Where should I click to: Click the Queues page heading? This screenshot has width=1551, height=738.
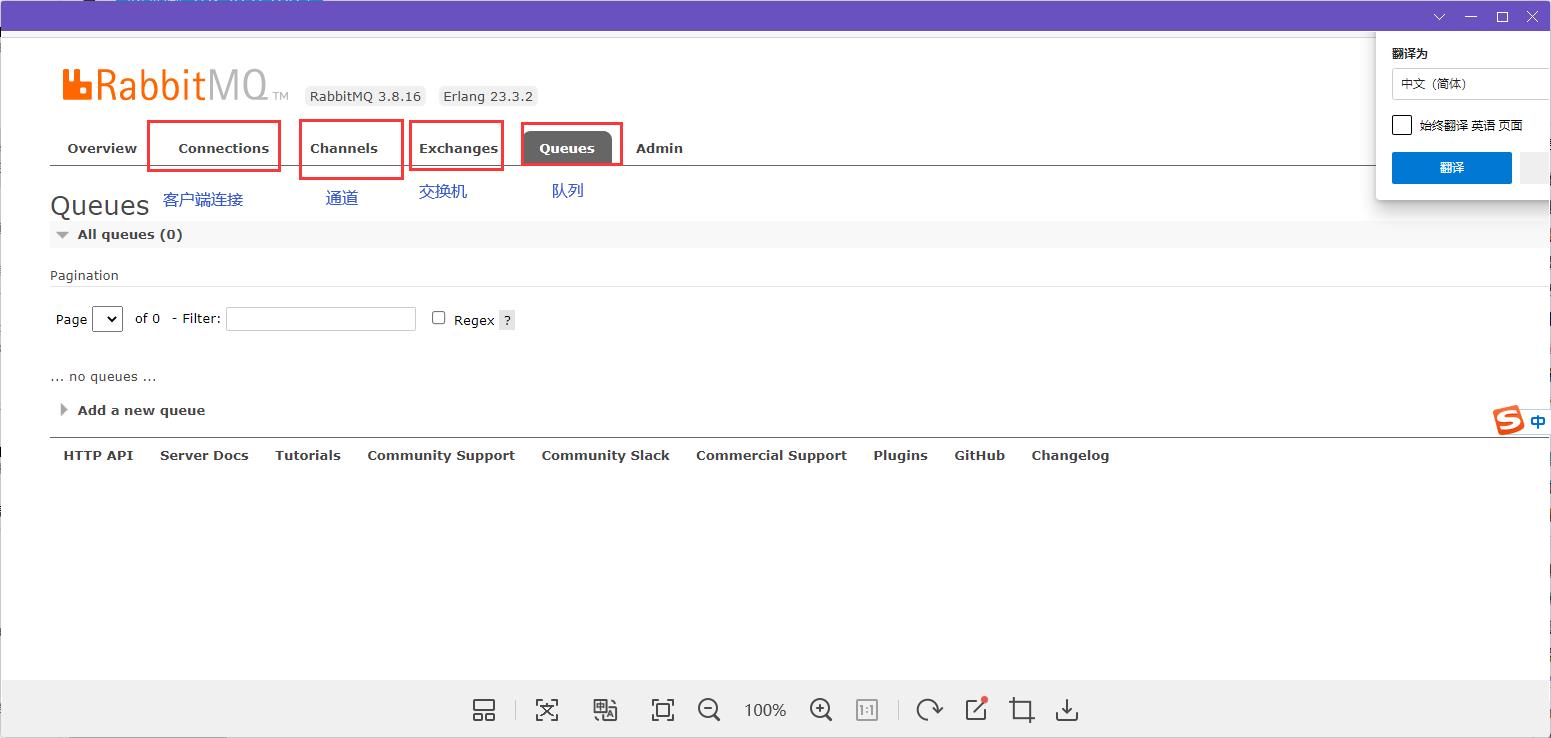coord(99,206)
